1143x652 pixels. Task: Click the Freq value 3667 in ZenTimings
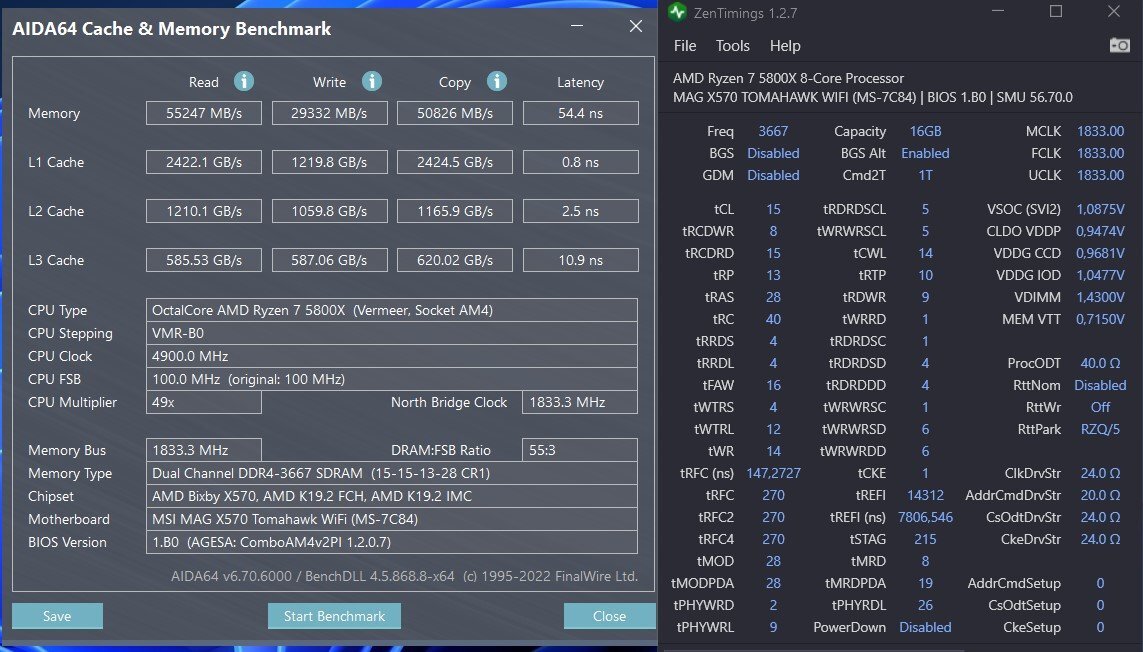pos(773,131)
